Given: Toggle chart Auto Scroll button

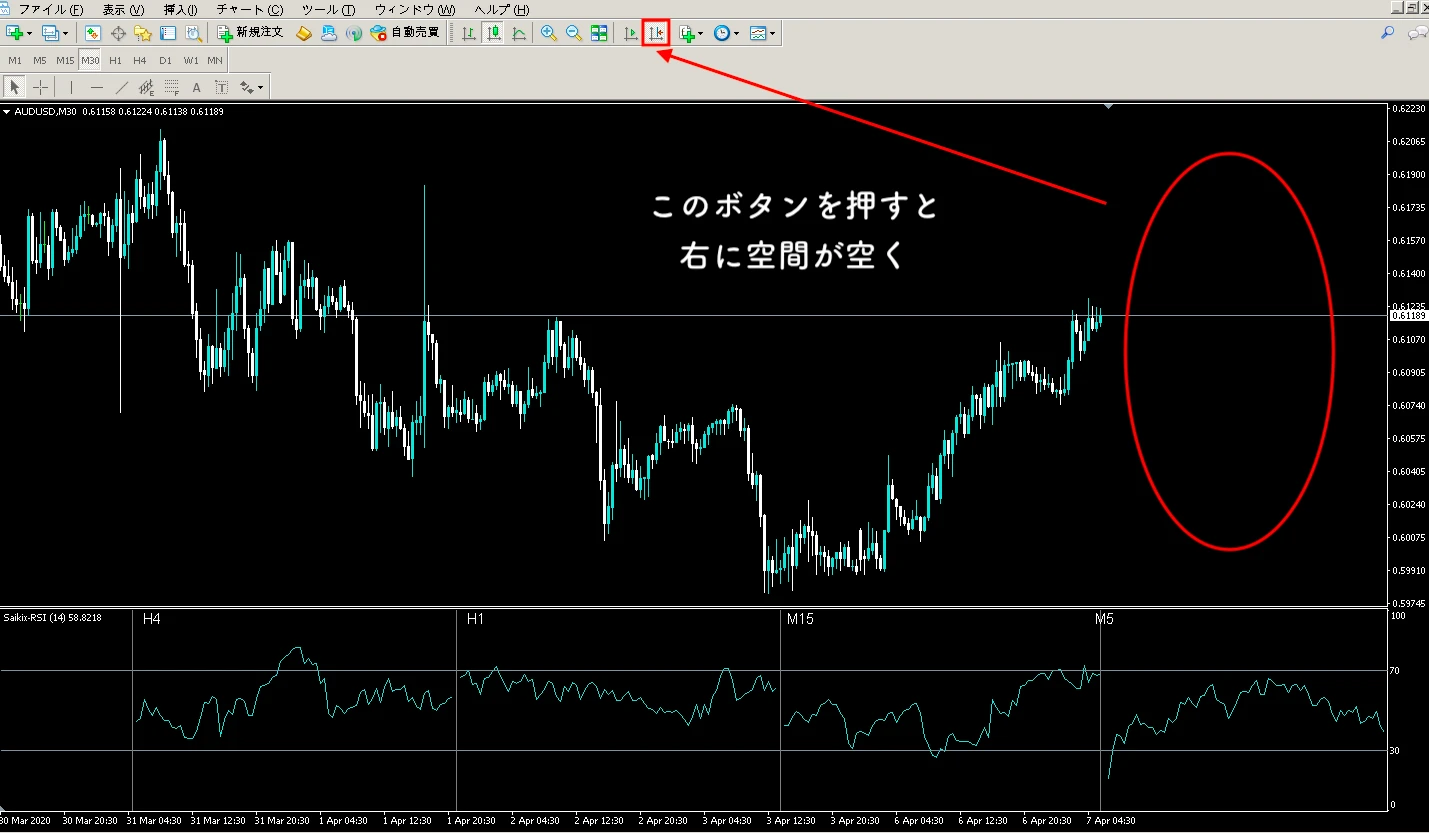Looking at the screenshot, I should pyautogui.click(x=630, y=33).
